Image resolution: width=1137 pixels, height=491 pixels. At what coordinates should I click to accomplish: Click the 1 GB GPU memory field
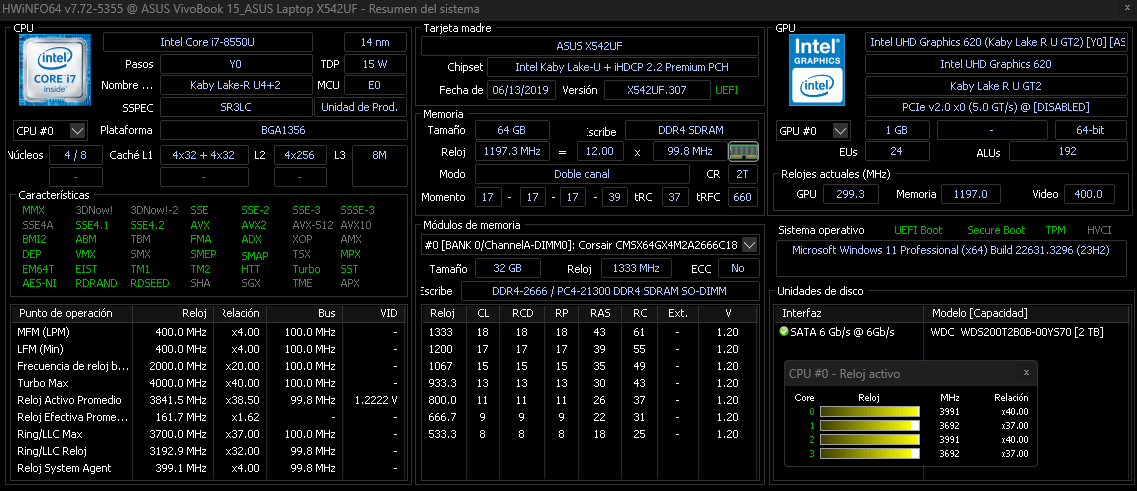point(896,131)
